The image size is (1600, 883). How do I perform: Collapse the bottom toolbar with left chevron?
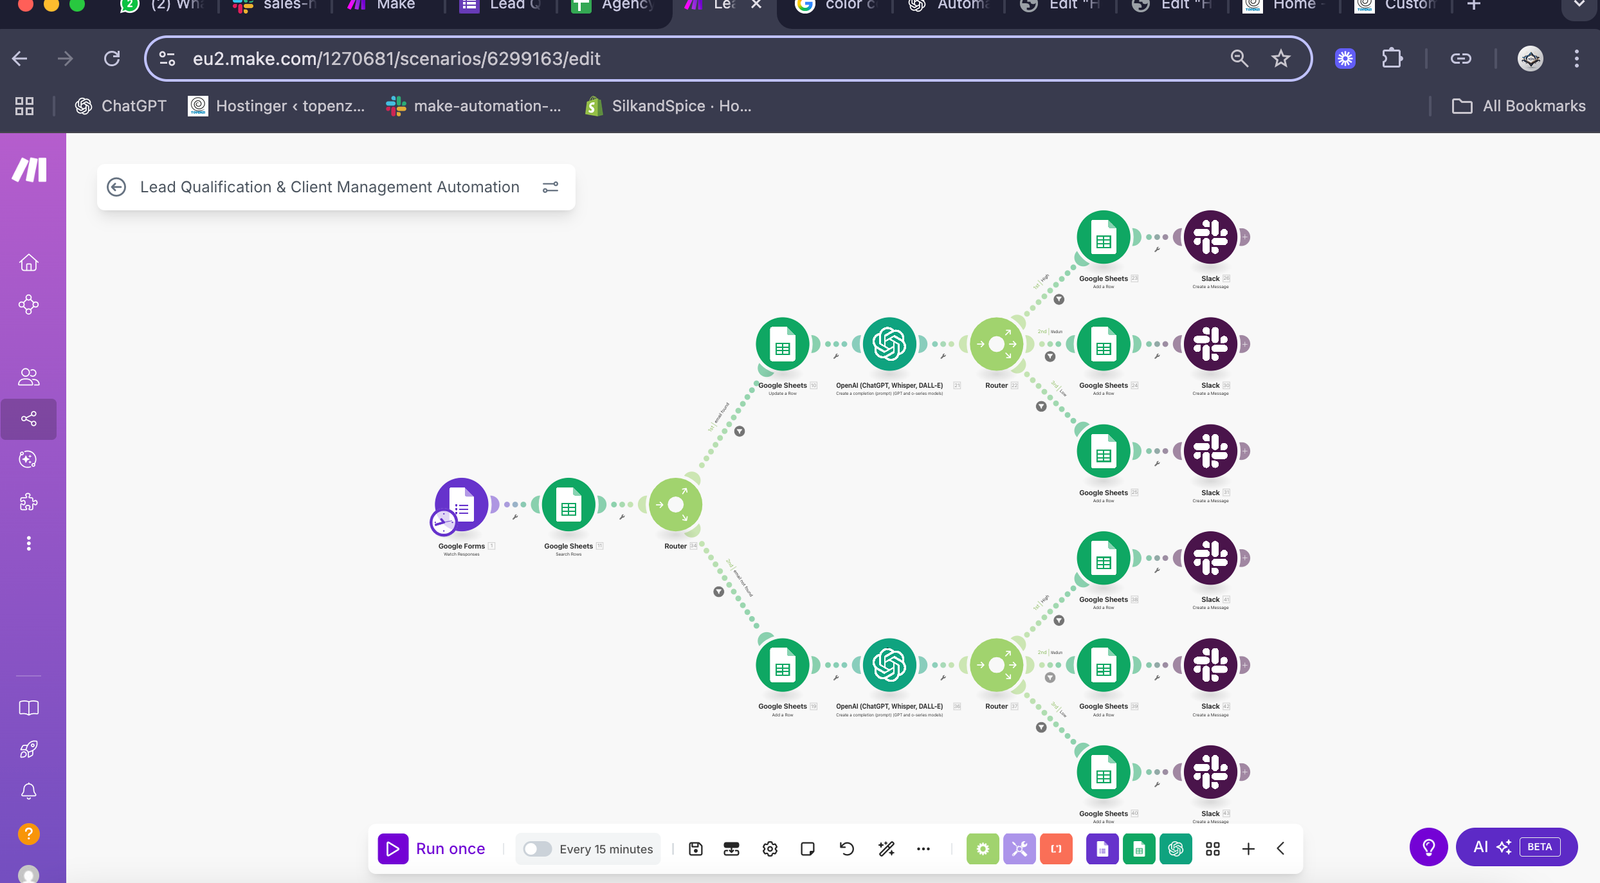pos(1281,849)
